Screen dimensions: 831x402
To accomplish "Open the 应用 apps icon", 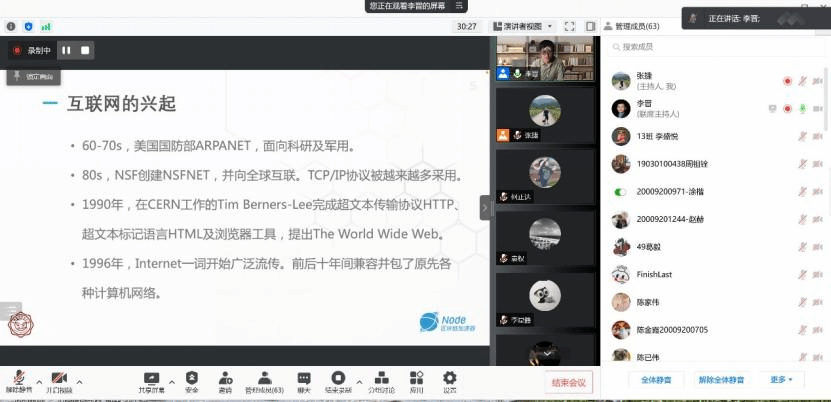I will pyautogui.click(x=417, y=378).
